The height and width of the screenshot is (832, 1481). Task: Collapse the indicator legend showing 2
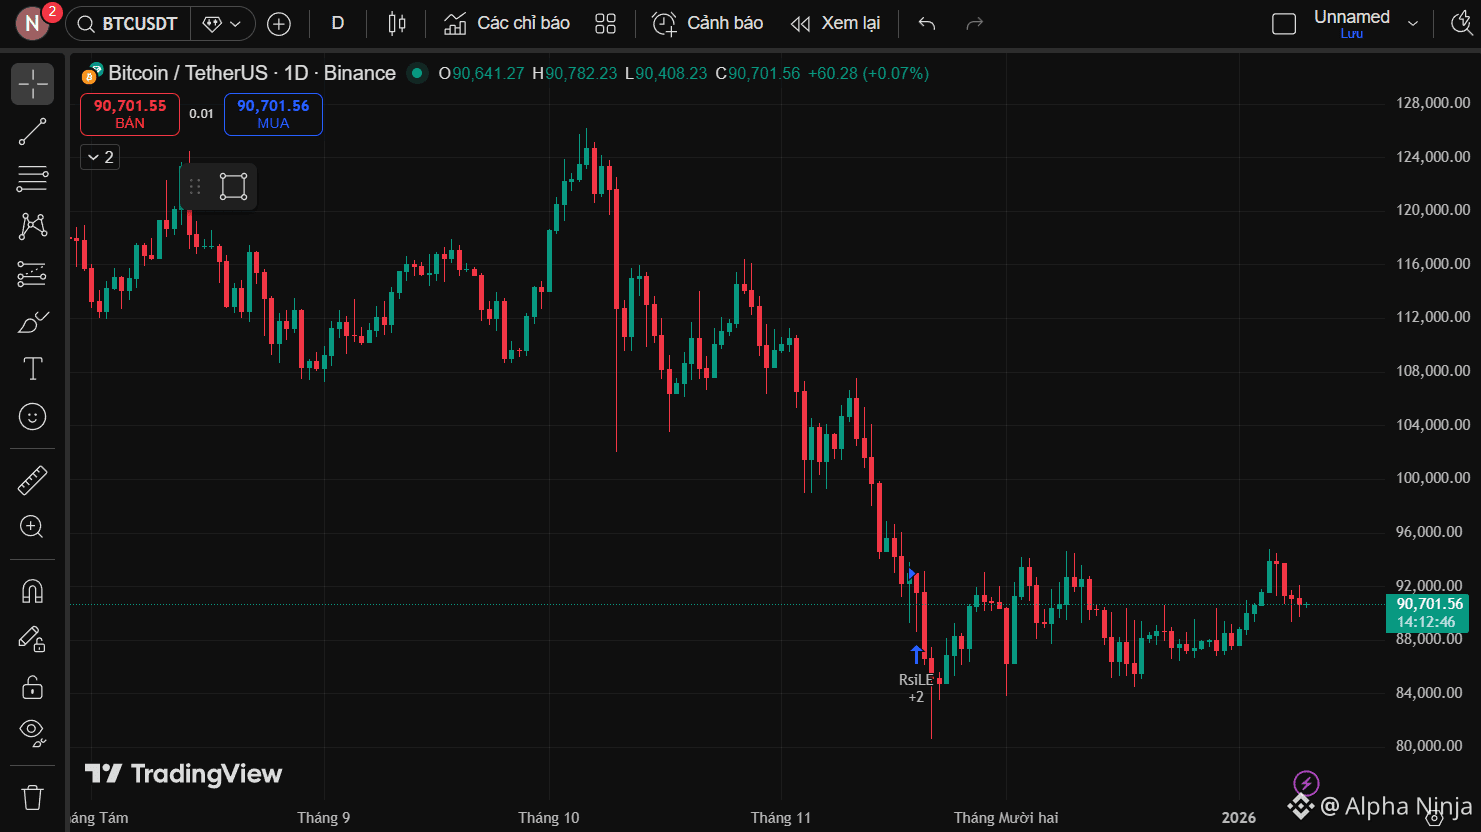pos(100,157)
